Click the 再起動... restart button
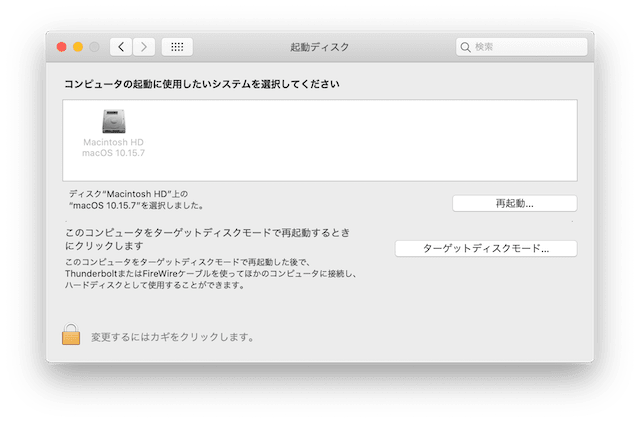Image resolution: width=640 pixels, height=423 pixels. coord(515,203)
